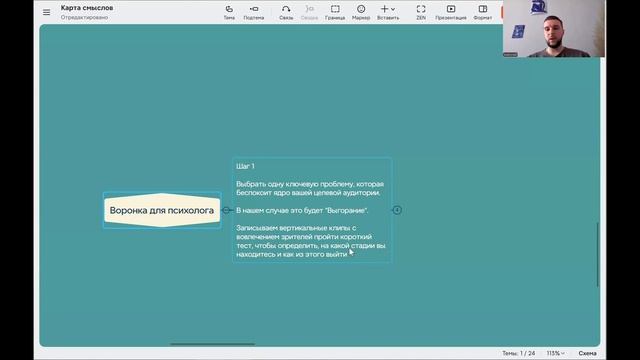Click the Отредактировано status text
Screen dimensions: 640x360
click(x=84, y=18)
